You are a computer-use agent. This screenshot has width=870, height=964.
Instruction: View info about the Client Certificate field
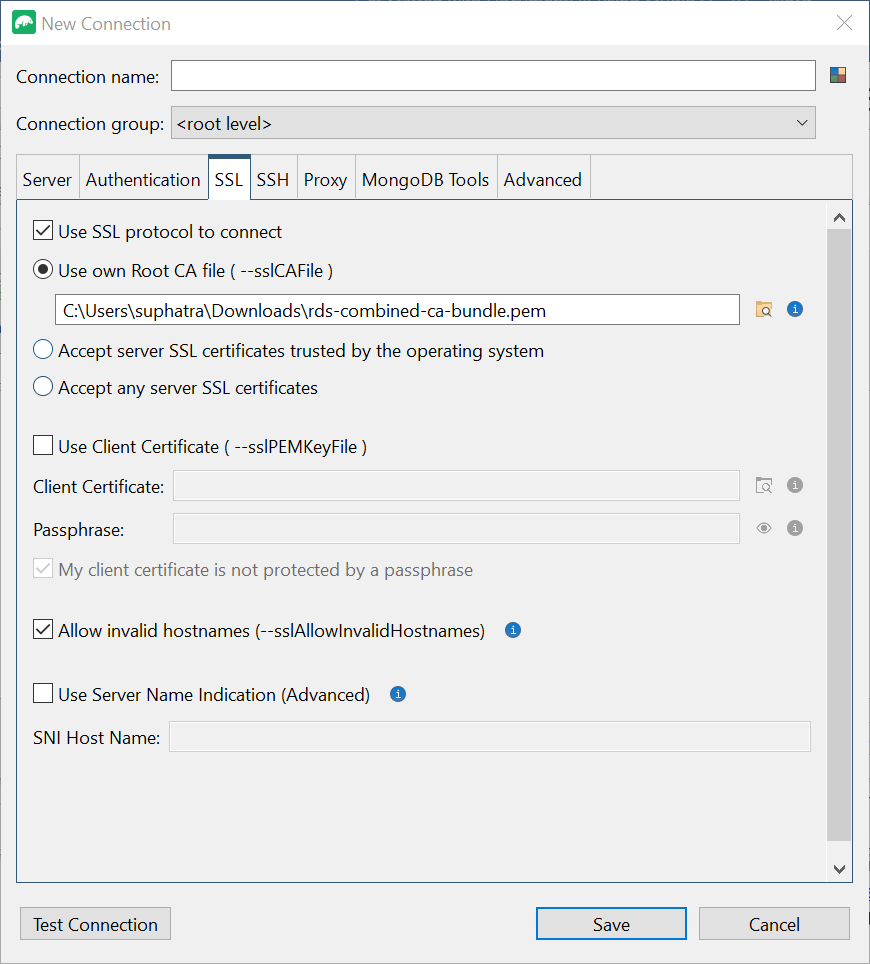[x=795, y=485]
